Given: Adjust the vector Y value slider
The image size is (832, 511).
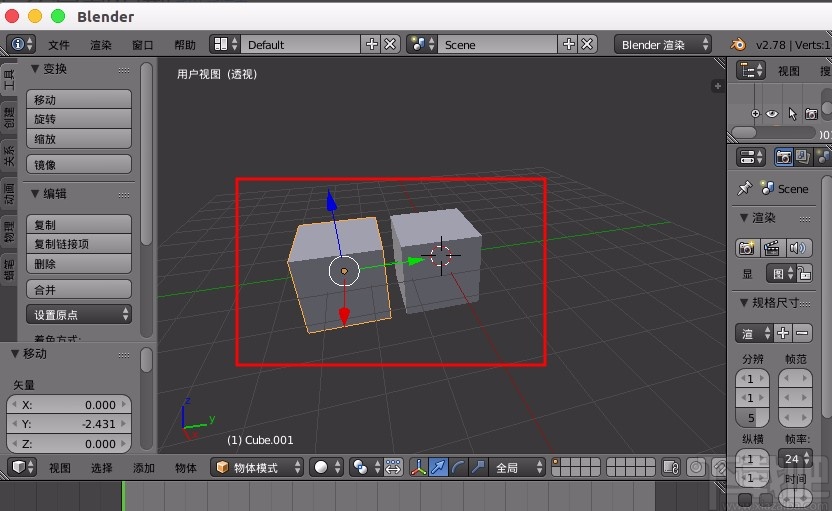Looking at the screenshot, I should coord(69,424).
